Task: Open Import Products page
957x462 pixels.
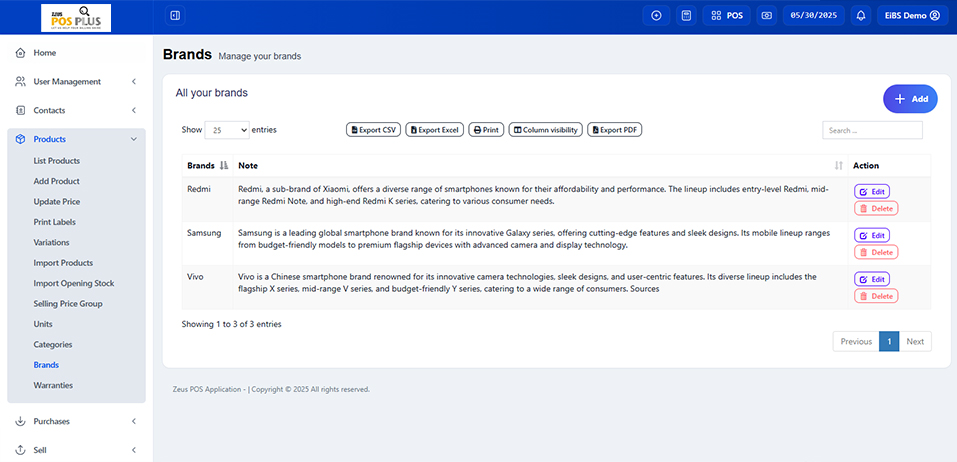Action: point(63,263)
